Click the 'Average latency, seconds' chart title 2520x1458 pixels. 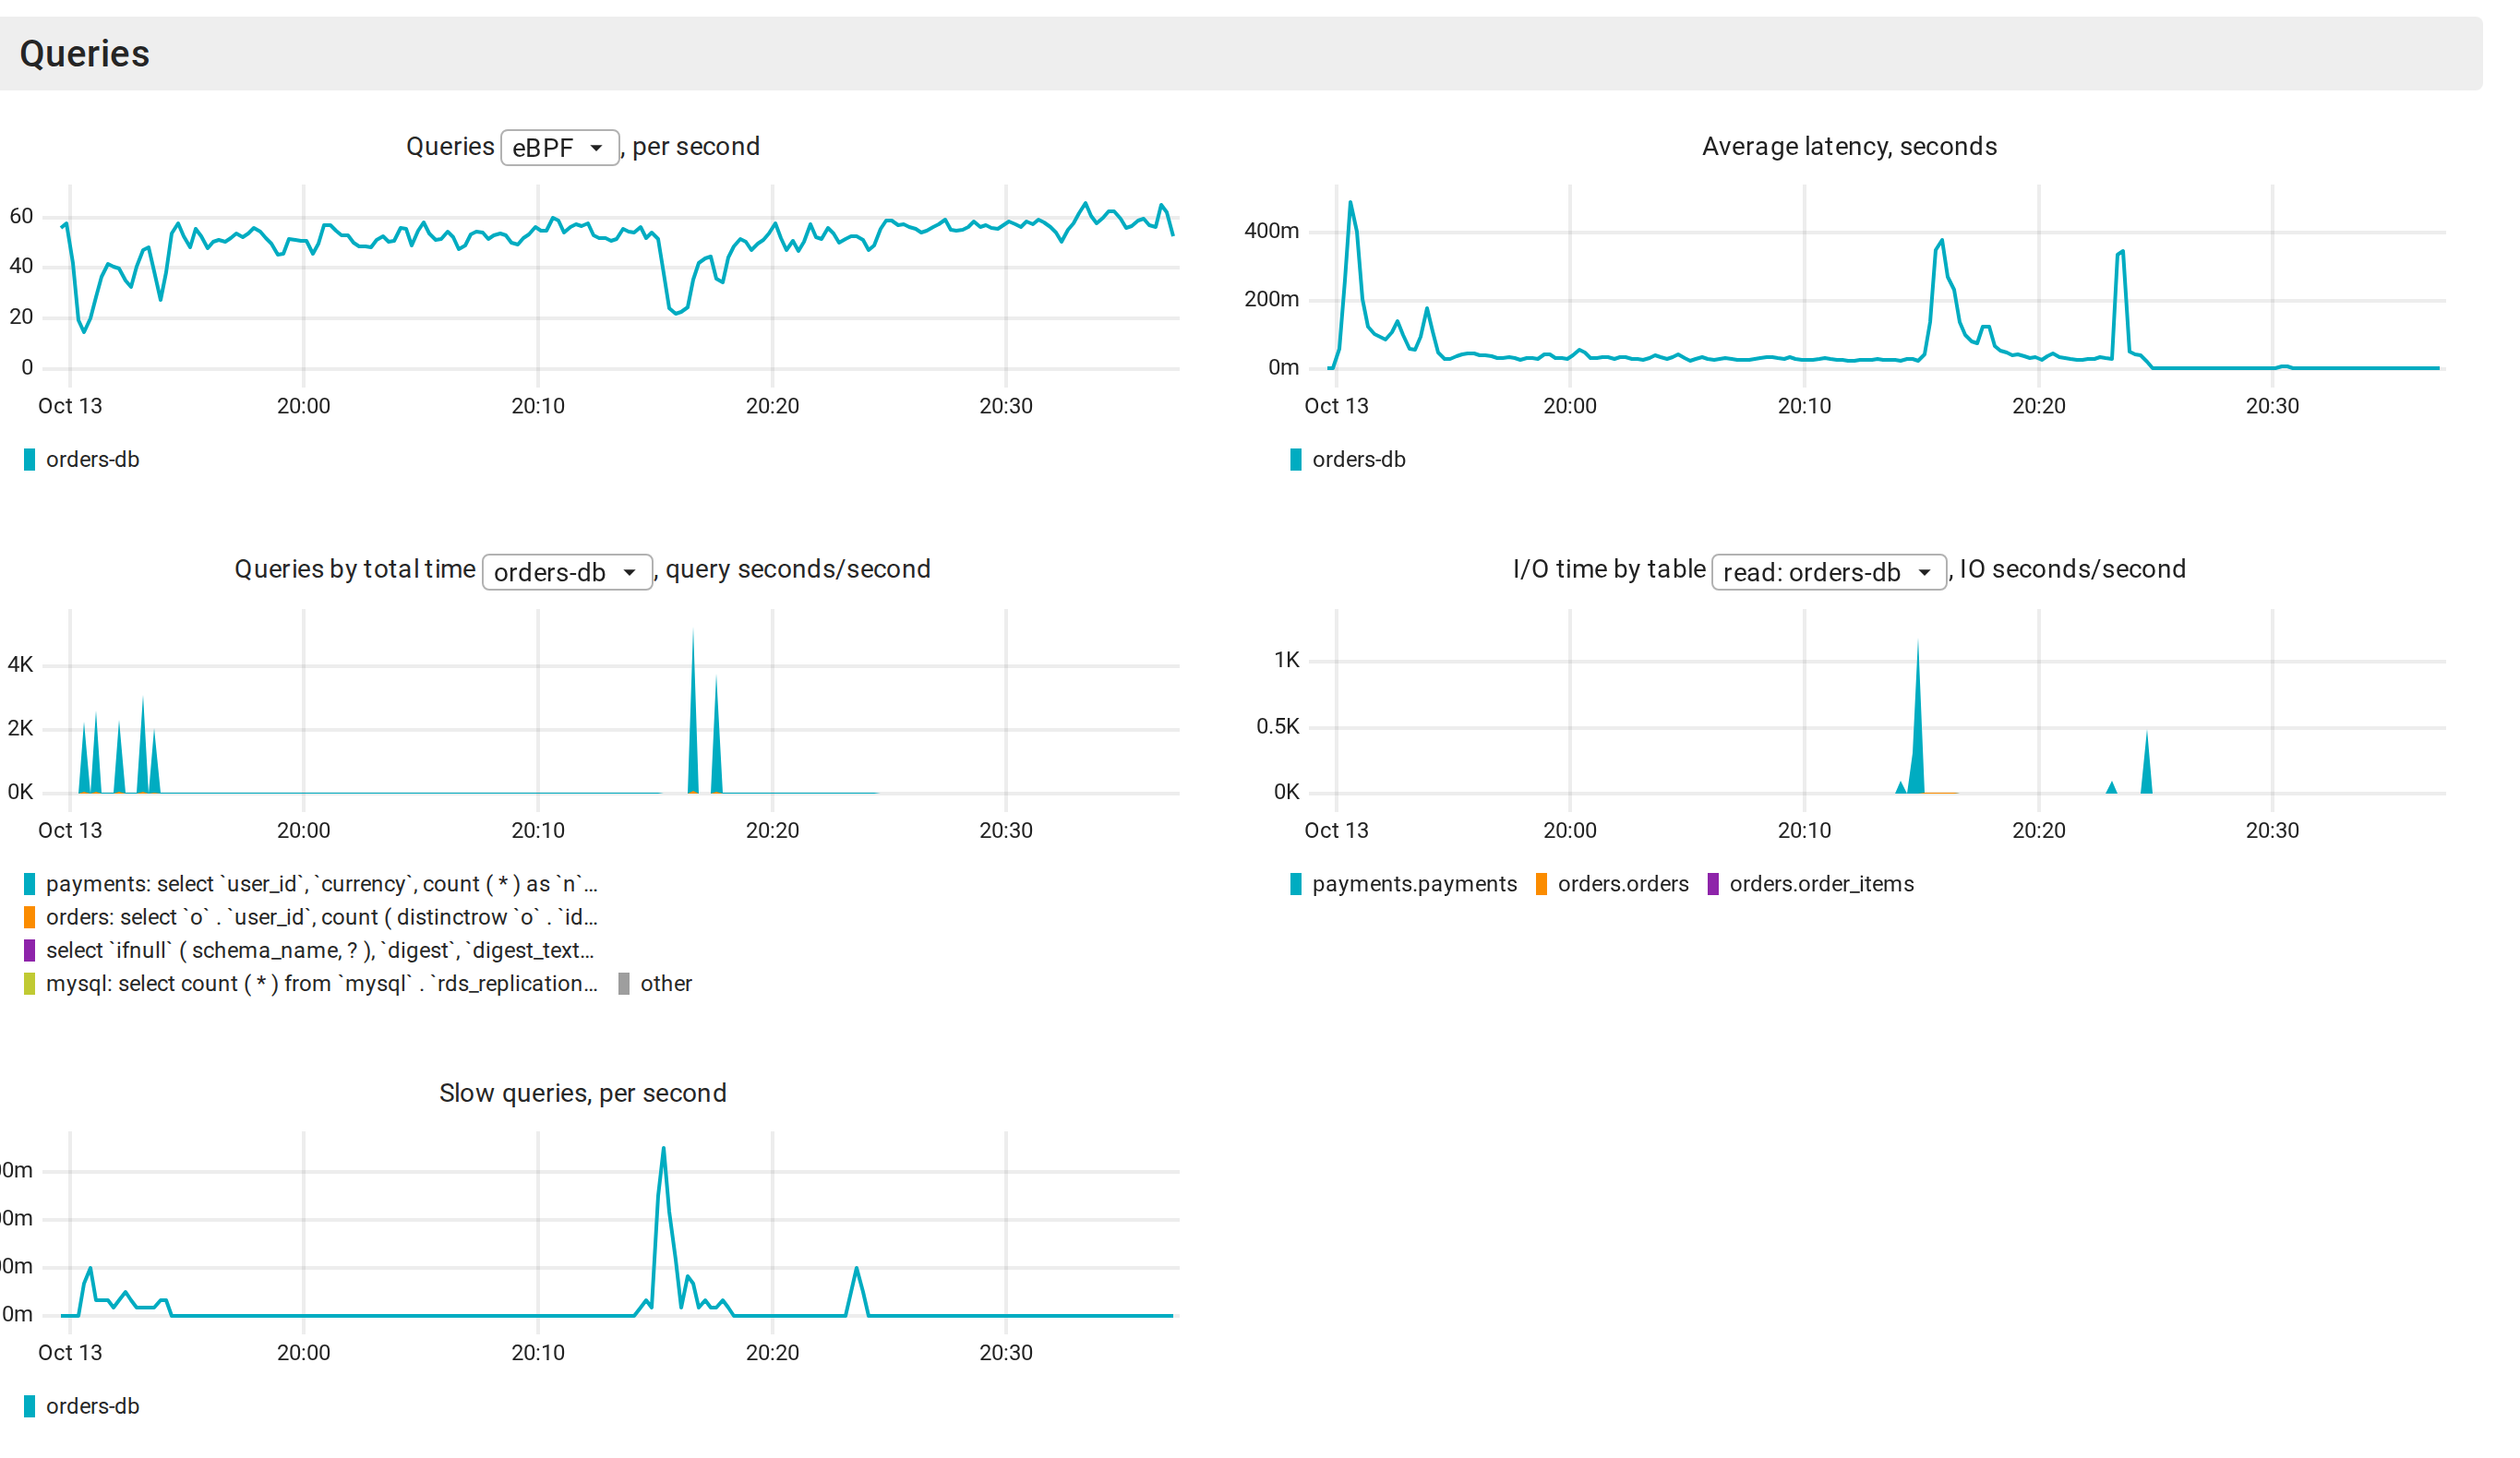[x=1849, y=146]
